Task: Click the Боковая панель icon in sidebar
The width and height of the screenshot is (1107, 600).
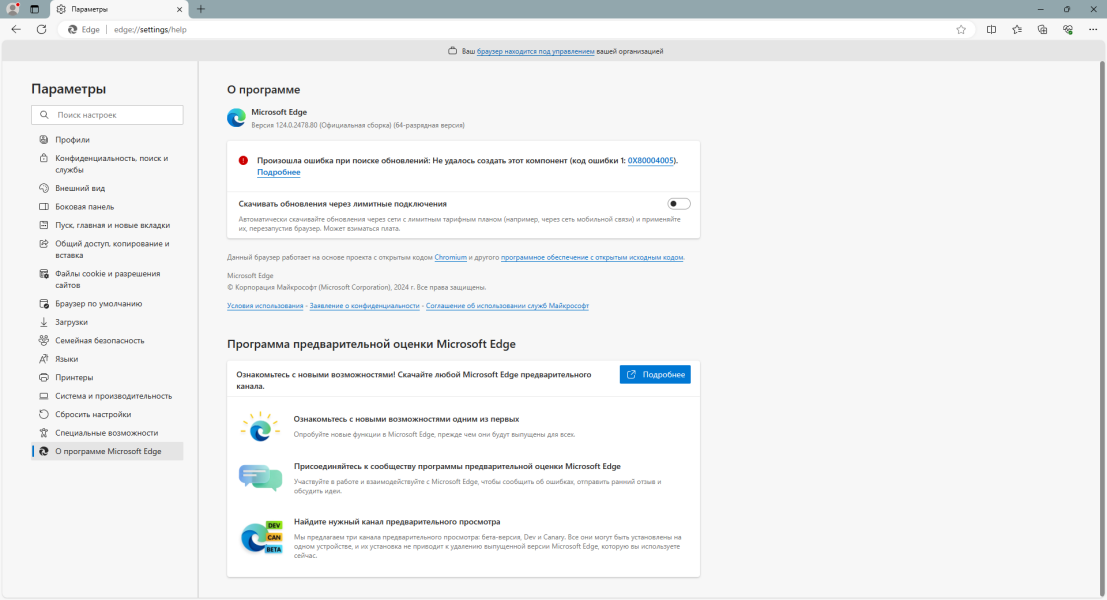Action: pyautogui.click(x=44, y=207)
